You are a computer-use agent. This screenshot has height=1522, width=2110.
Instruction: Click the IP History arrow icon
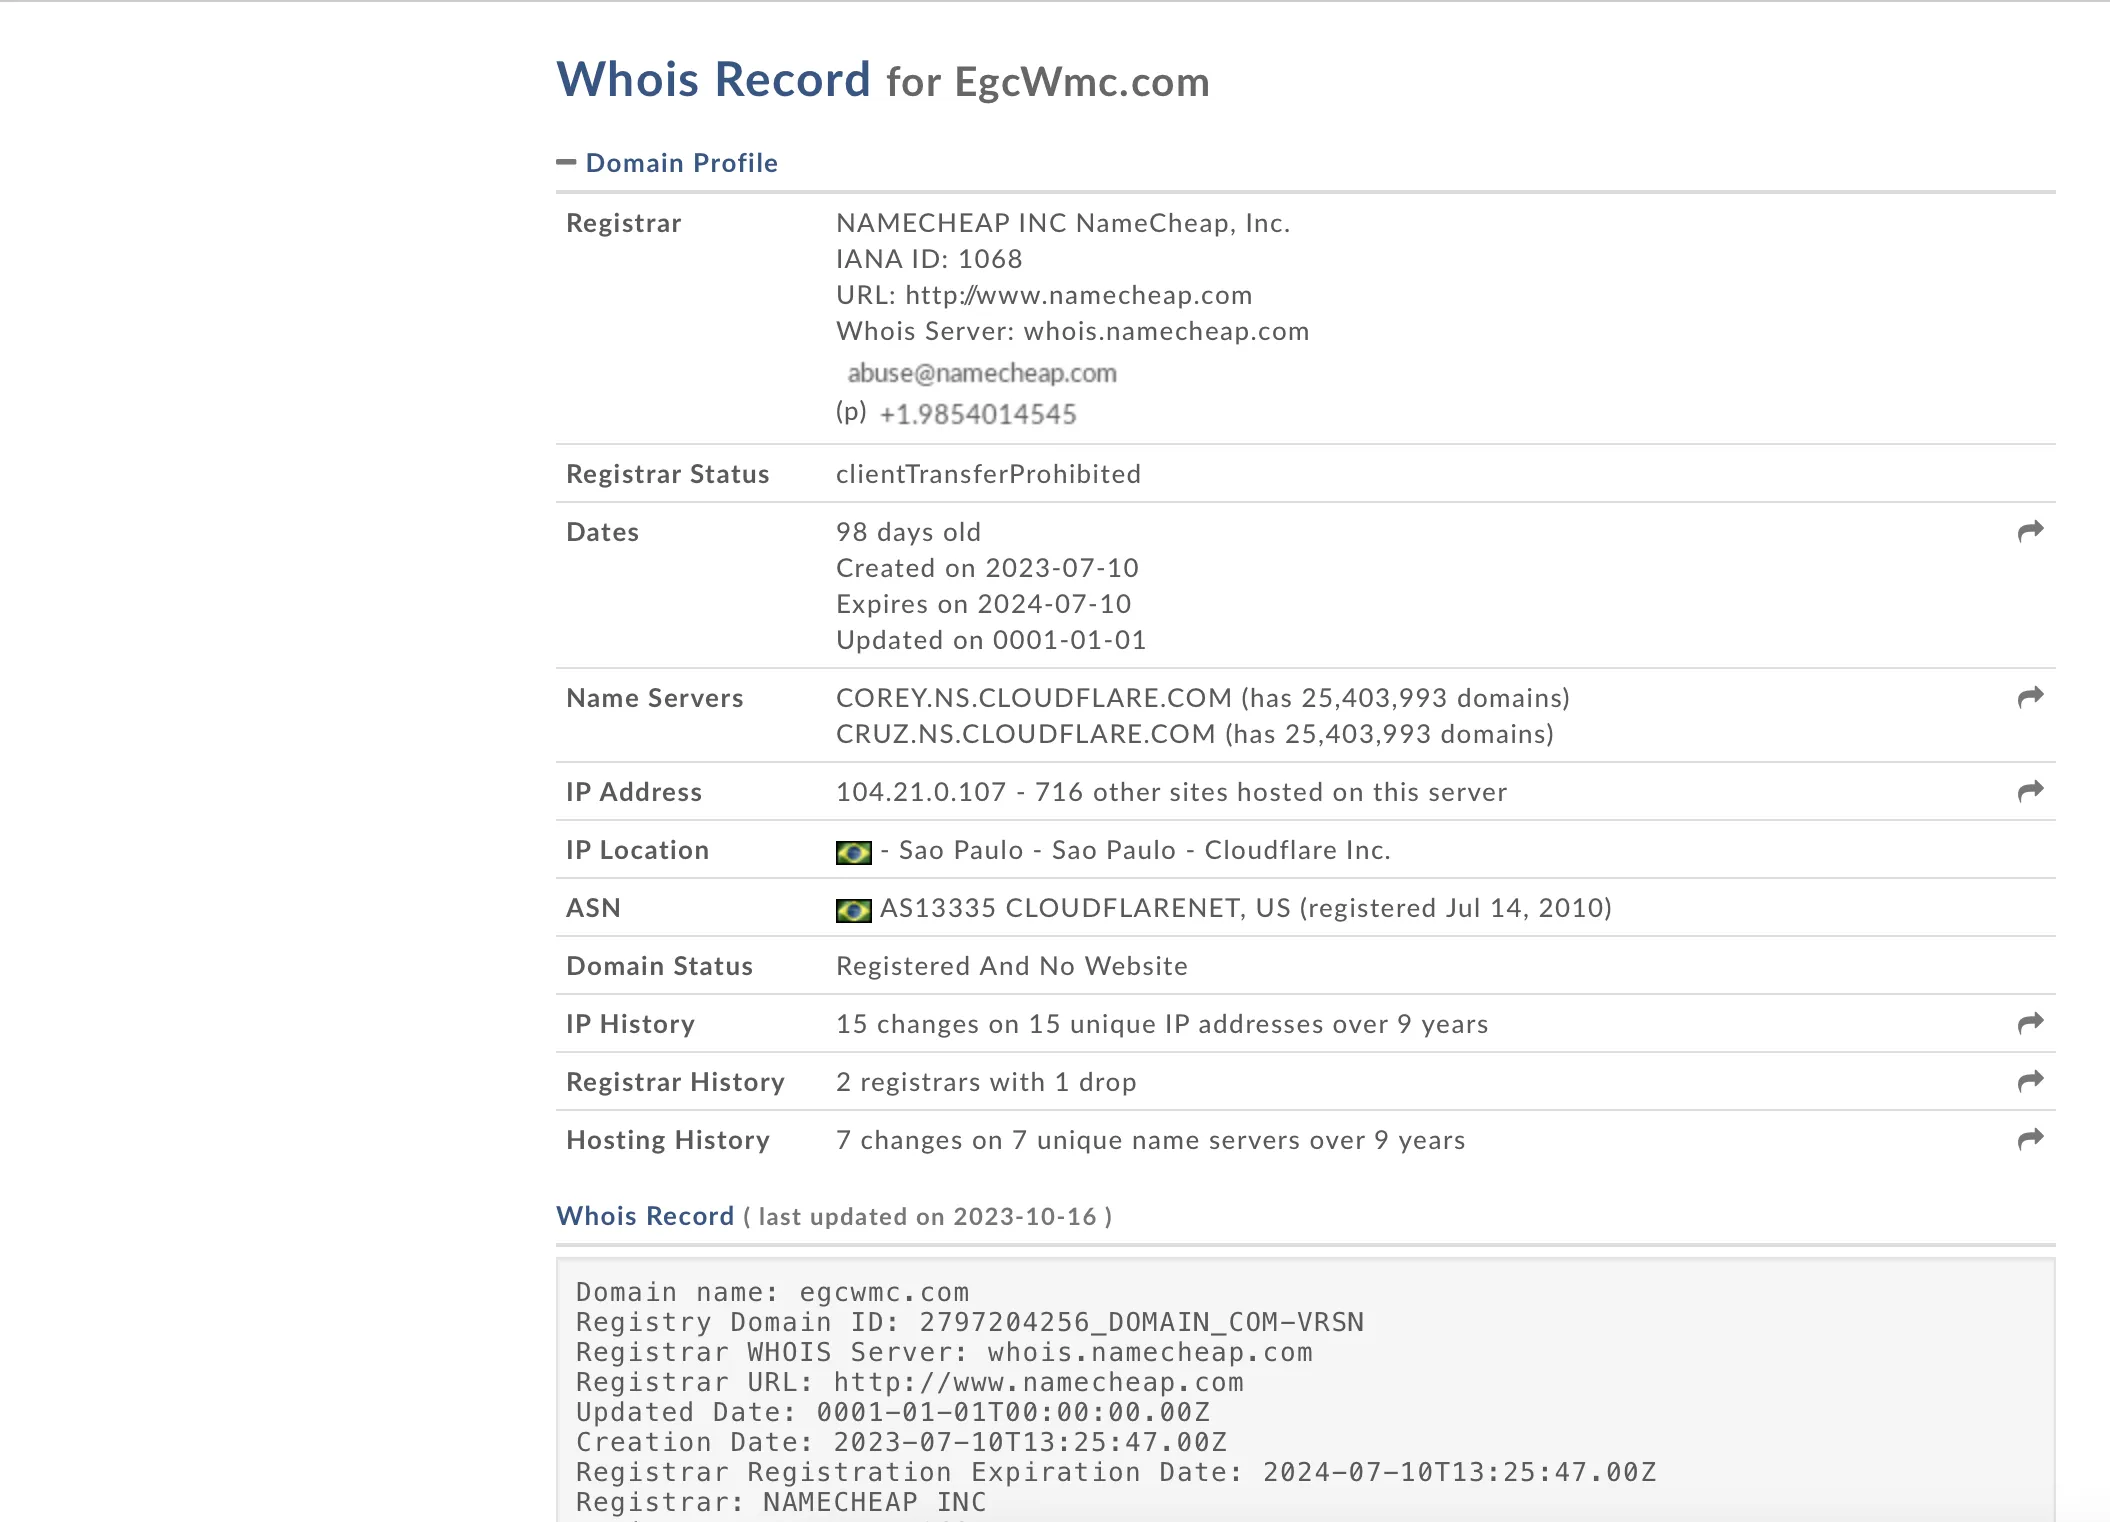pyautogui.click(x=2030, y=1023)
